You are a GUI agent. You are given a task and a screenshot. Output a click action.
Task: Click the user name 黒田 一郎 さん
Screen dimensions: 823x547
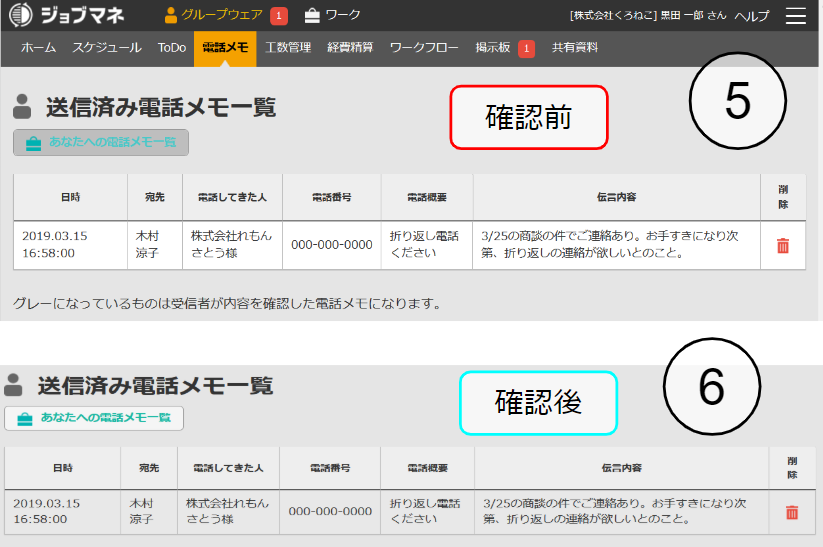pos(693,16)
